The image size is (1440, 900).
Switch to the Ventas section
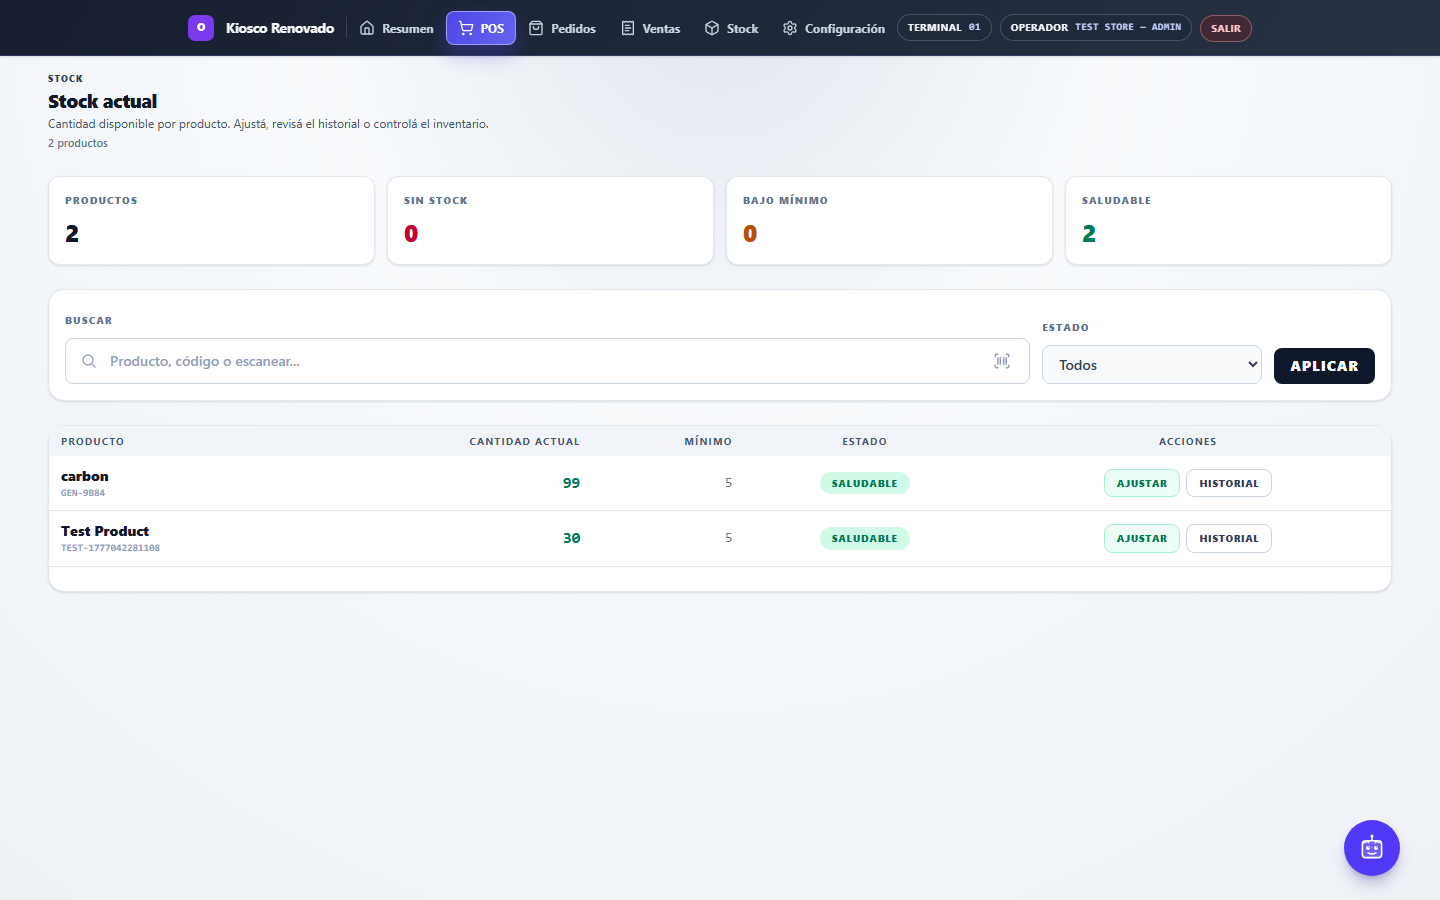tap(651, 28)
